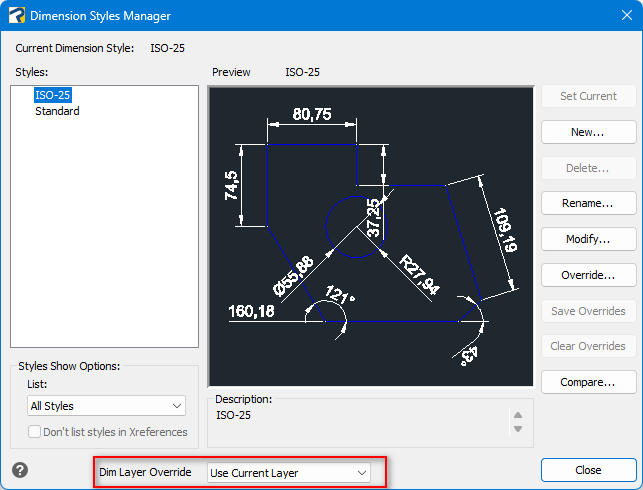Click the Rename button
643x490 pixels.
tap(588, 203)
